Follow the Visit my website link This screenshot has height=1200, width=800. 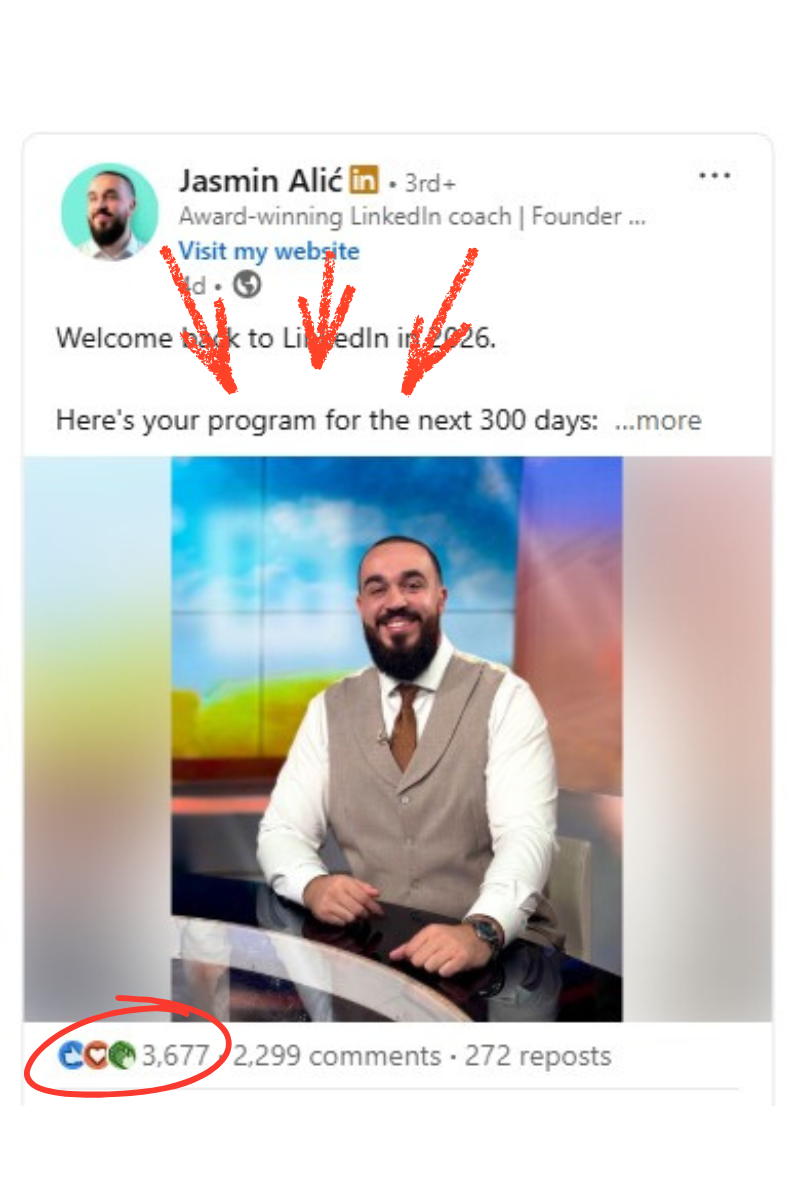click(269, 251)
